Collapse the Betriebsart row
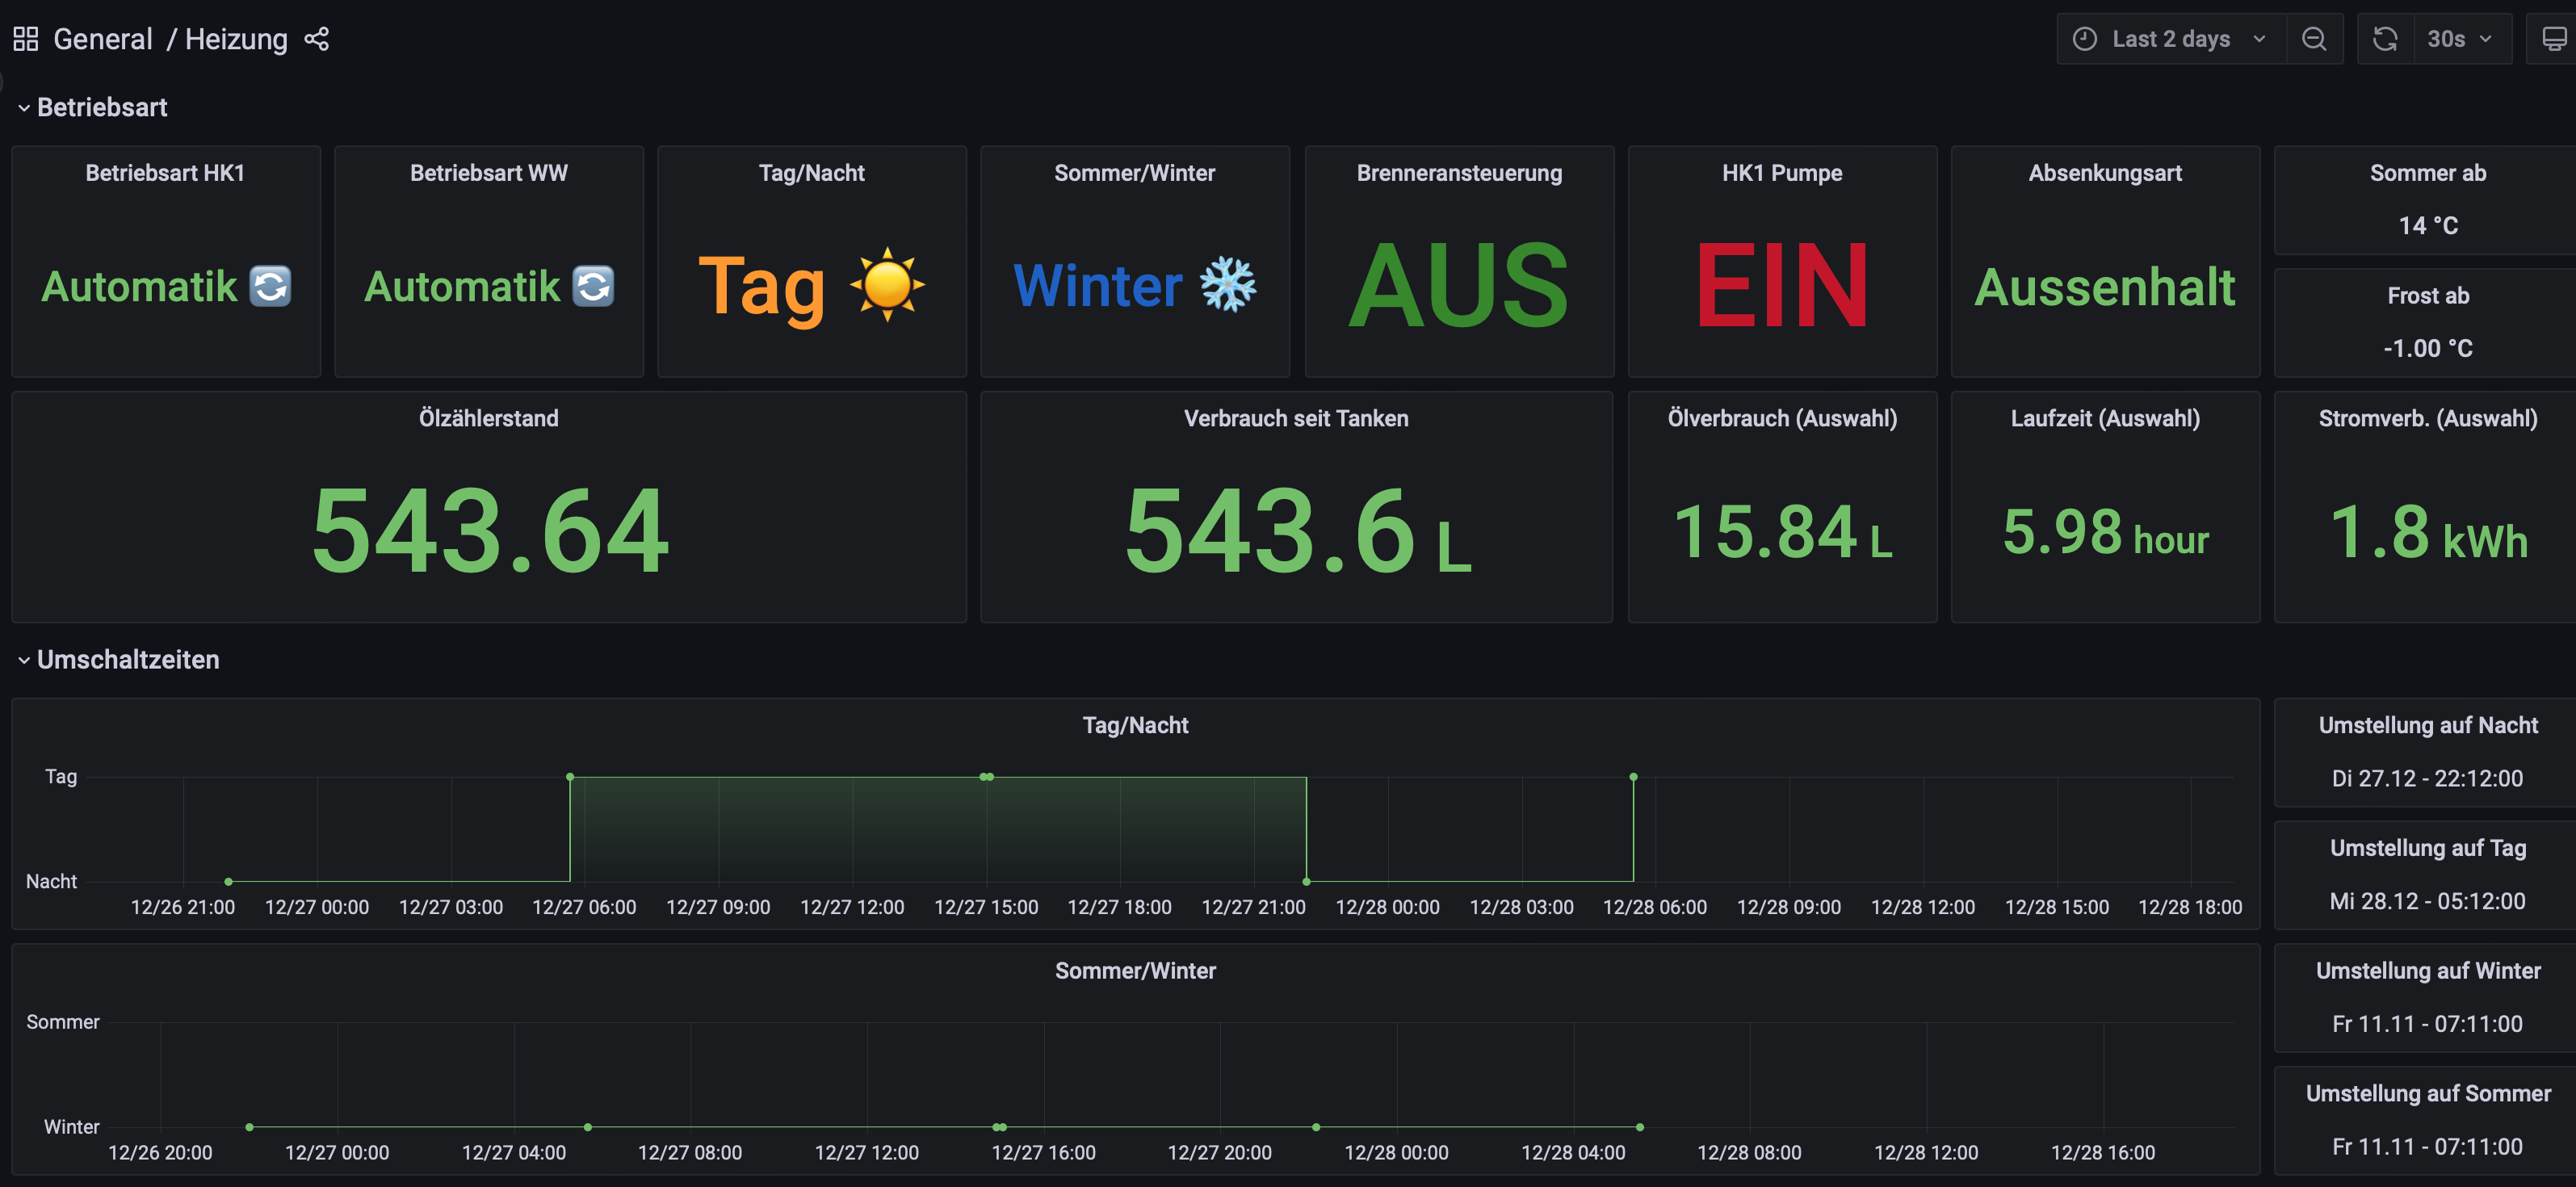The height and width of the screenshot is (1187, 2576). tap(101, 107)
